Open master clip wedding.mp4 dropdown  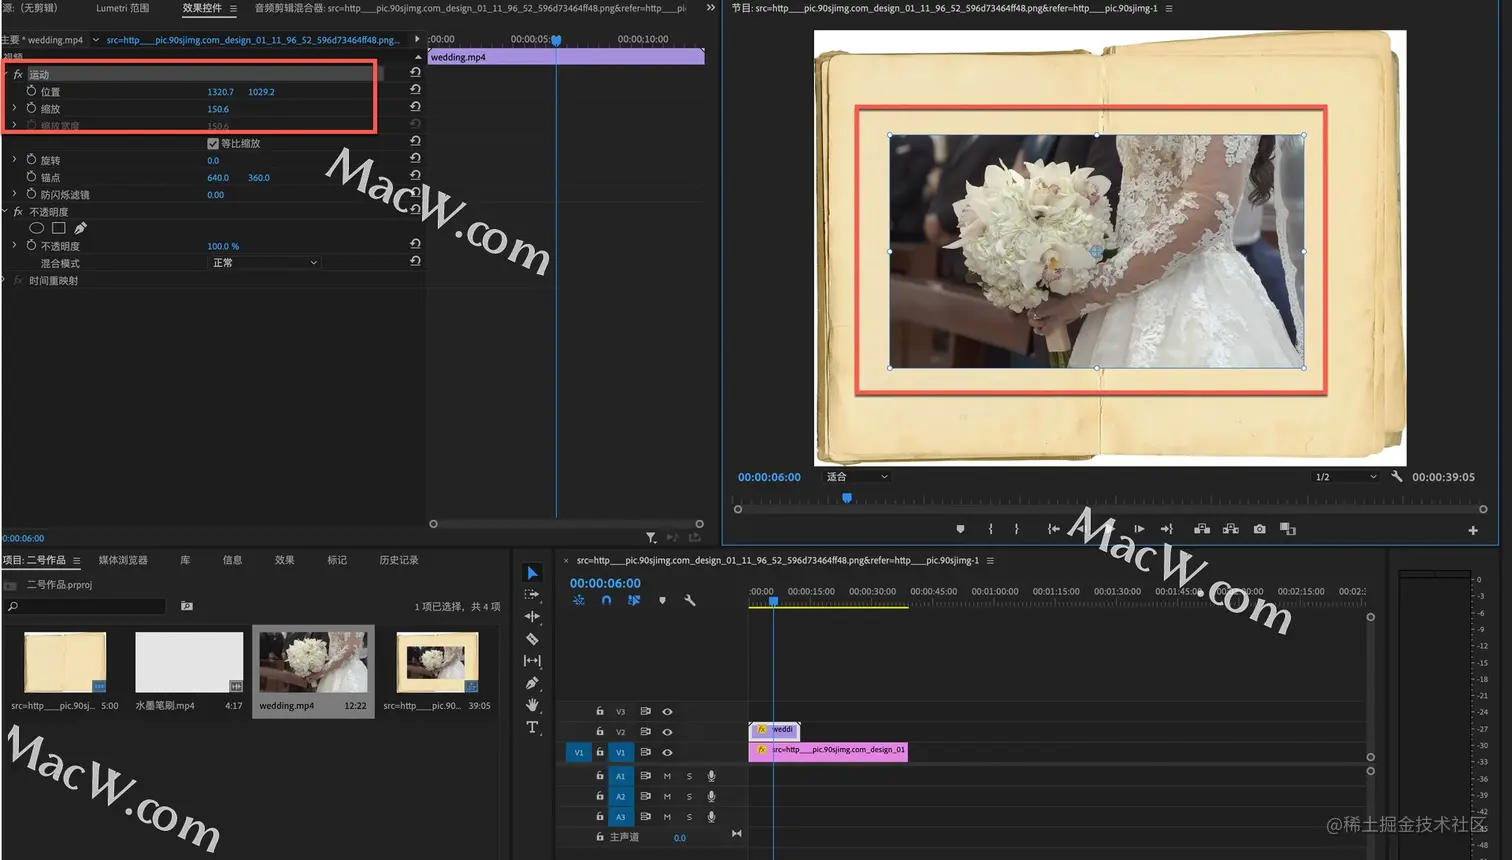tap(95, 40)
